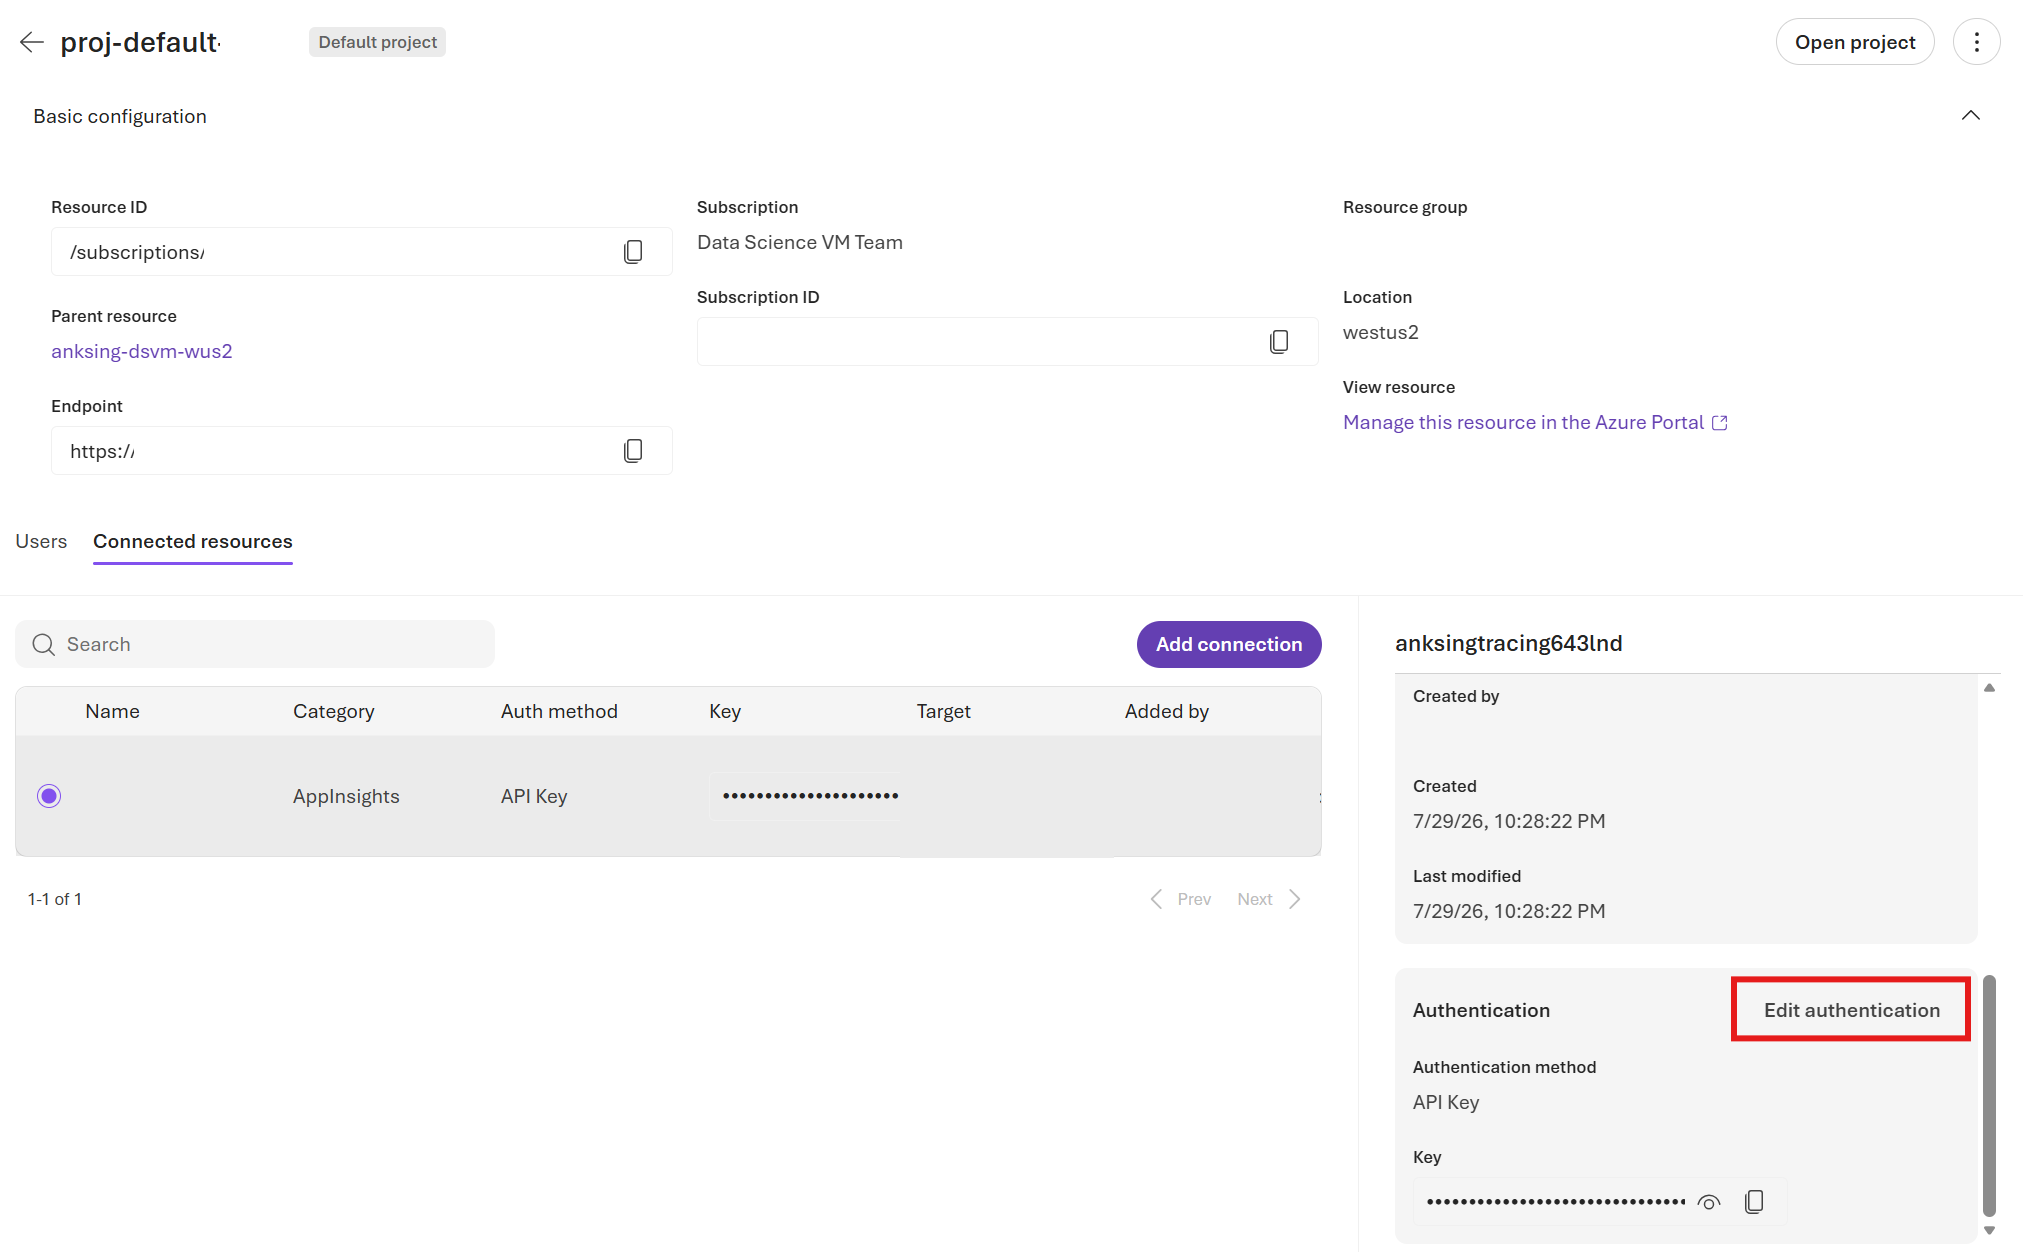Viewport: 2023px width, 1252px height.
Task: Click the API Key auth method cell in table
Action: (534, 796)
